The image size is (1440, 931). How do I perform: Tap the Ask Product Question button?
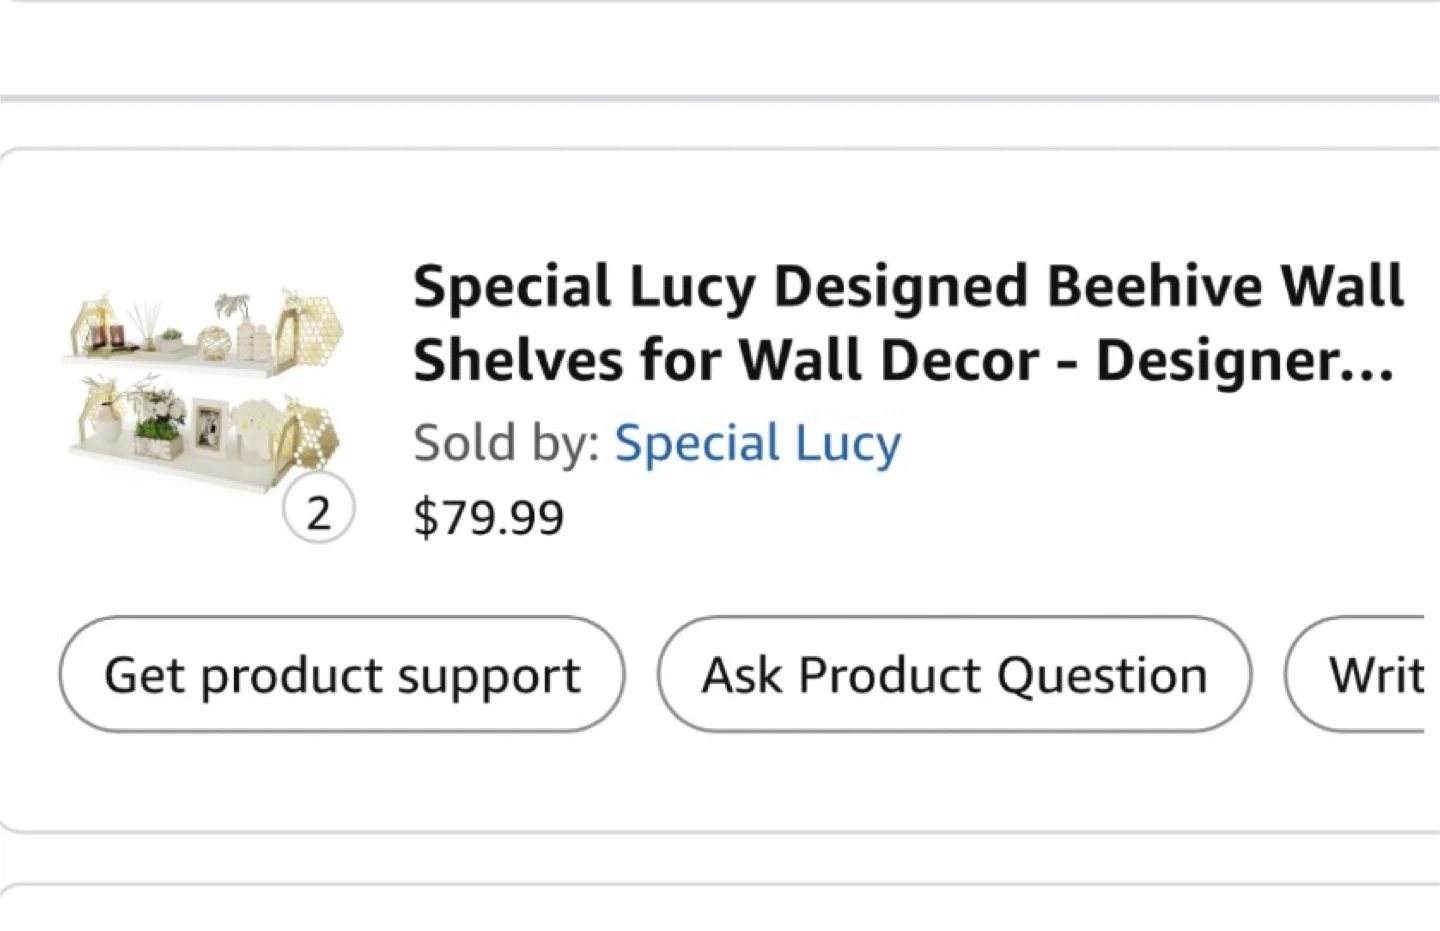coord(954,675)
